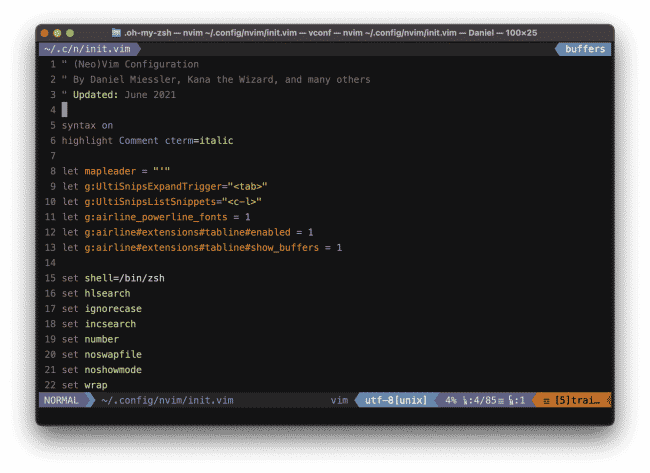Click the folder icon in the title bar

pyautogui.click(x=116, y=33)
